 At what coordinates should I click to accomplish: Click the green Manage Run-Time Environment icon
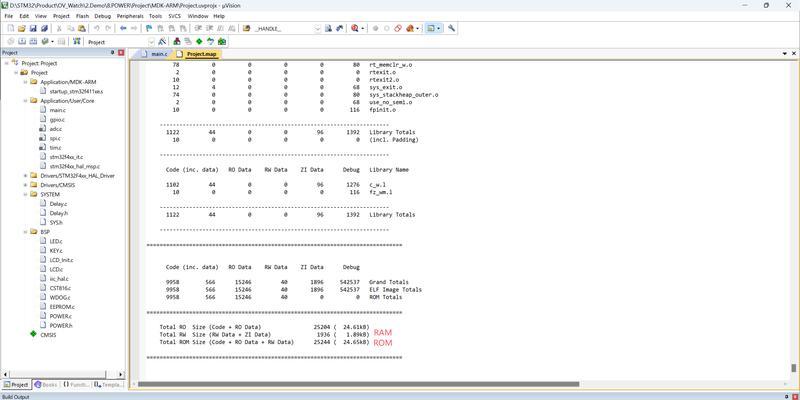pyautogui.click(x=199, y=41)
